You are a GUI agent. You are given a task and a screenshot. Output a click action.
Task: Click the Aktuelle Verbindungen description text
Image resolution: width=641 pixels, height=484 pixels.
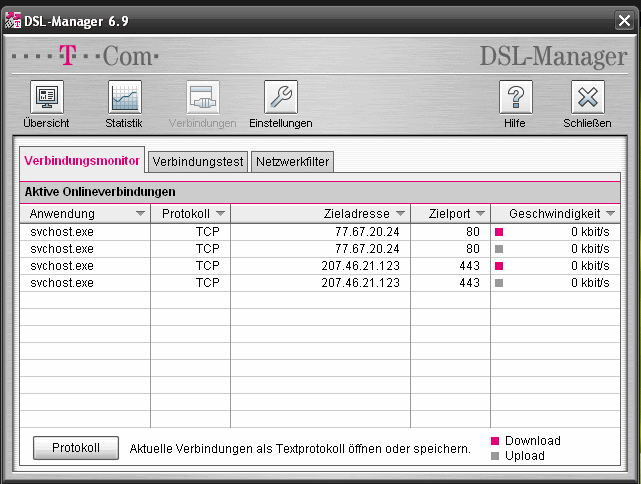[x=300, y=449]
